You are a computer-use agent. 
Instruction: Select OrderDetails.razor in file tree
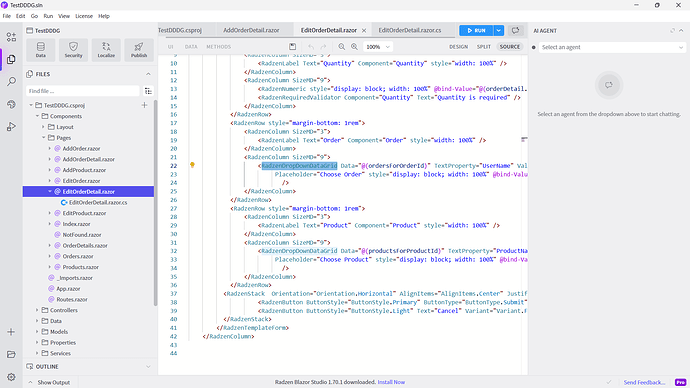(x=85, y=245)
